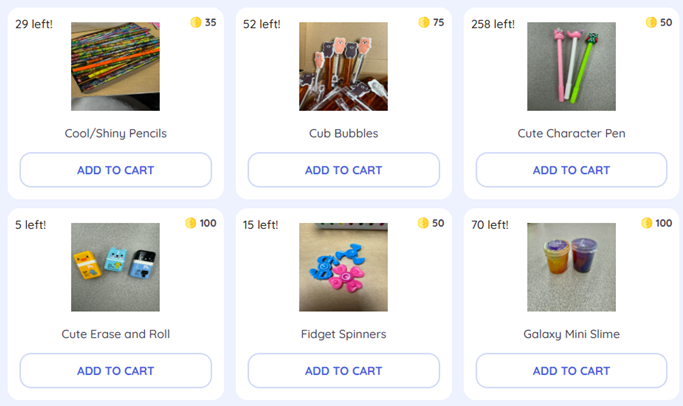
Task: Click the coin icon on Cub Bubbles
Action: 424,22
